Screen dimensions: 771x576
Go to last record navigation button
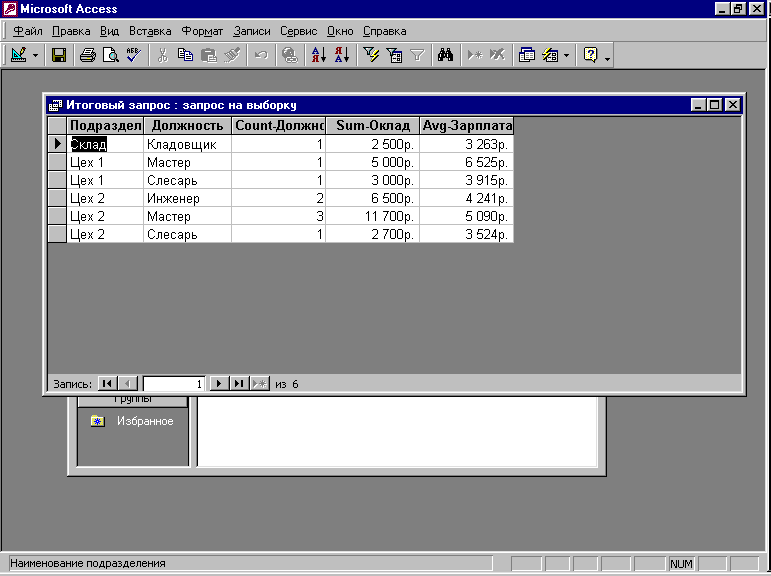point(239,384)
